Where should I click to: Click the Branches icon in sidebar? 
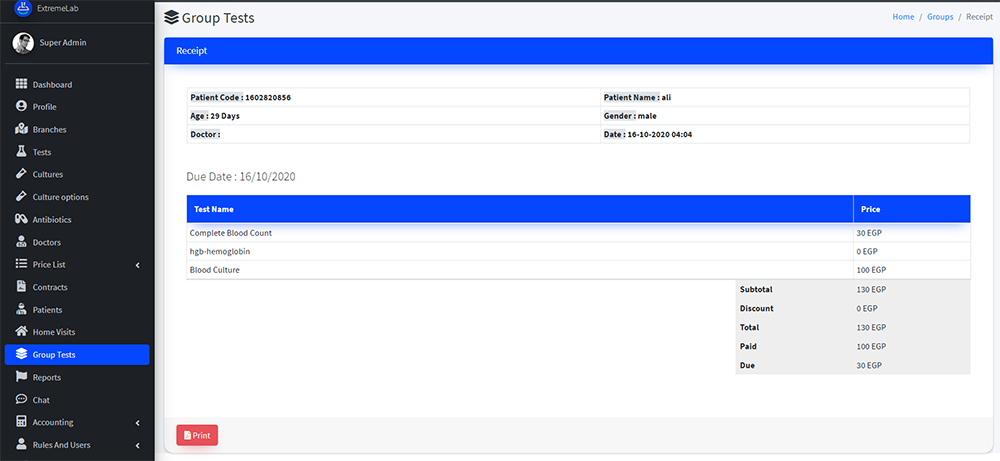21,129
